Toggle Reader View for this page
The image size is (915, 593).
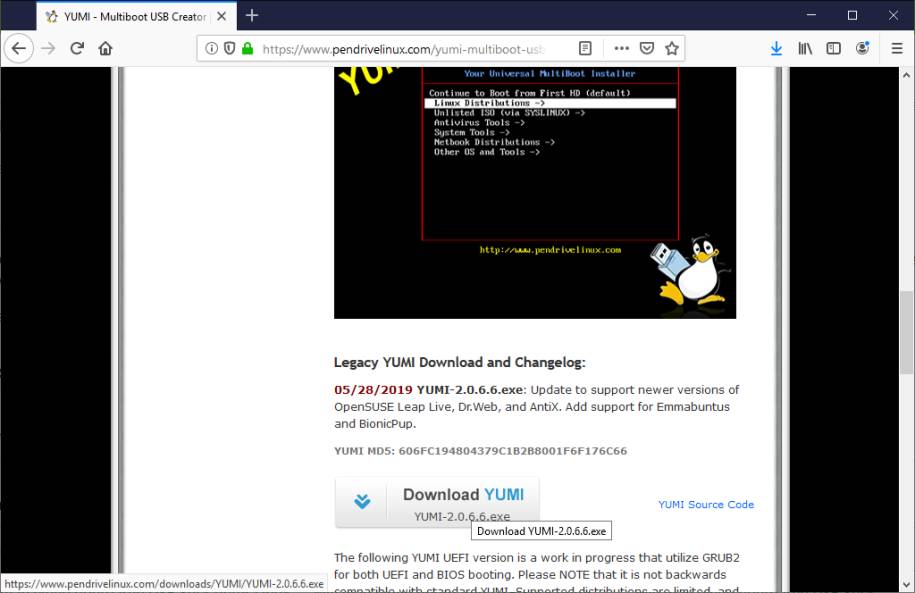coord(585,48)
